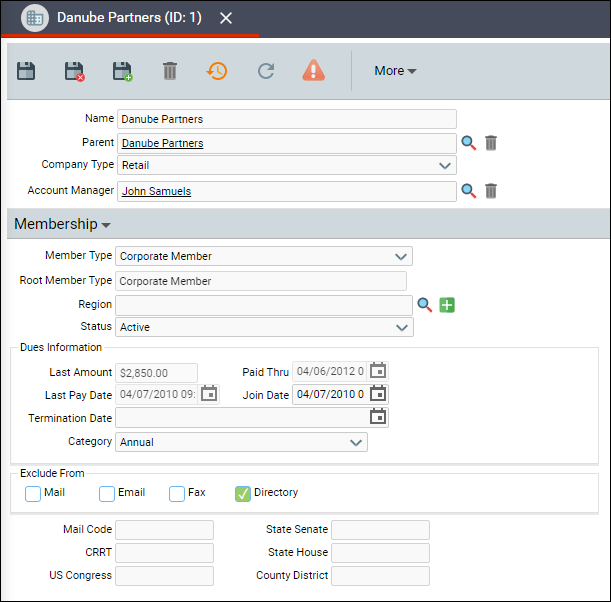This screenshot has width=611, height=602.
Task: Enable Exclude From Fax checkbox
Action: point(177,494)
